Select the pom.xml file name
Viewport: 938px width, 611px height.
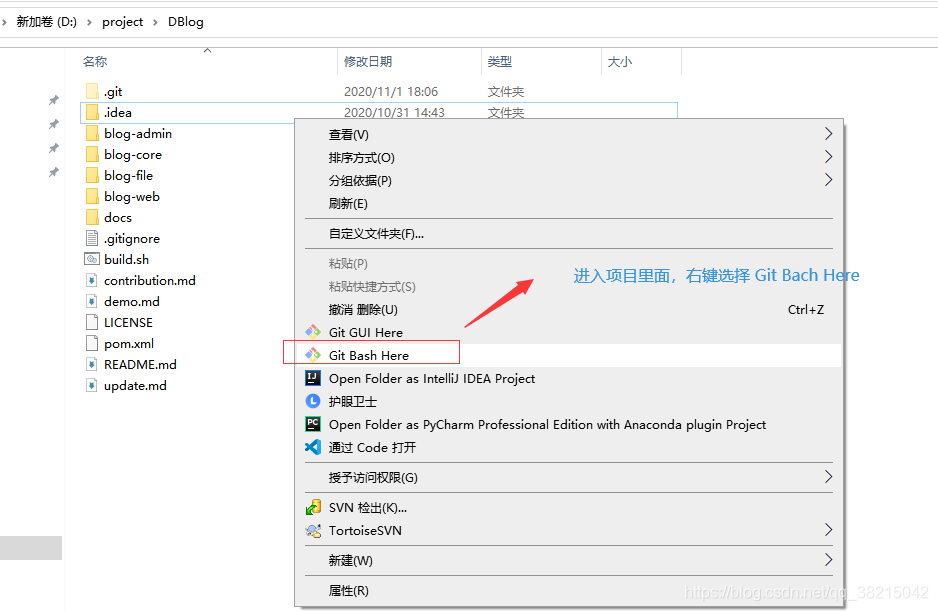[129, 344]
